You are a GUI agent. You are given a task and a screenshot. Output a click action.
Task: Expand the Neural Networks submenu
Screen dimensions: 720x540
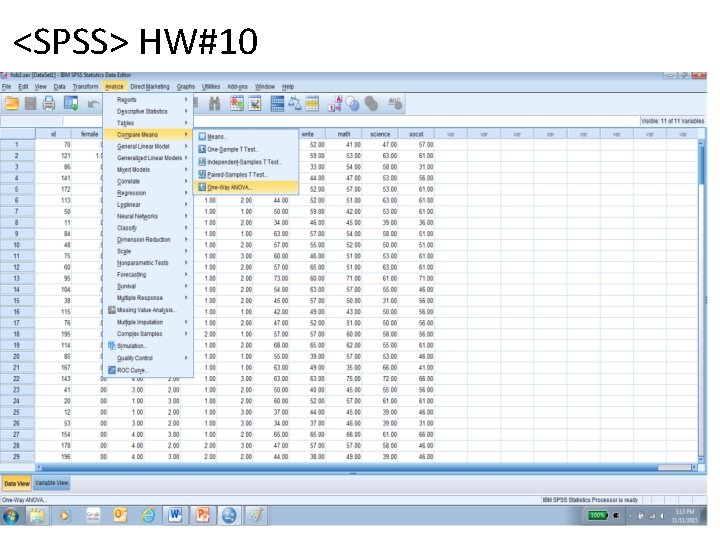pos(148,216)
